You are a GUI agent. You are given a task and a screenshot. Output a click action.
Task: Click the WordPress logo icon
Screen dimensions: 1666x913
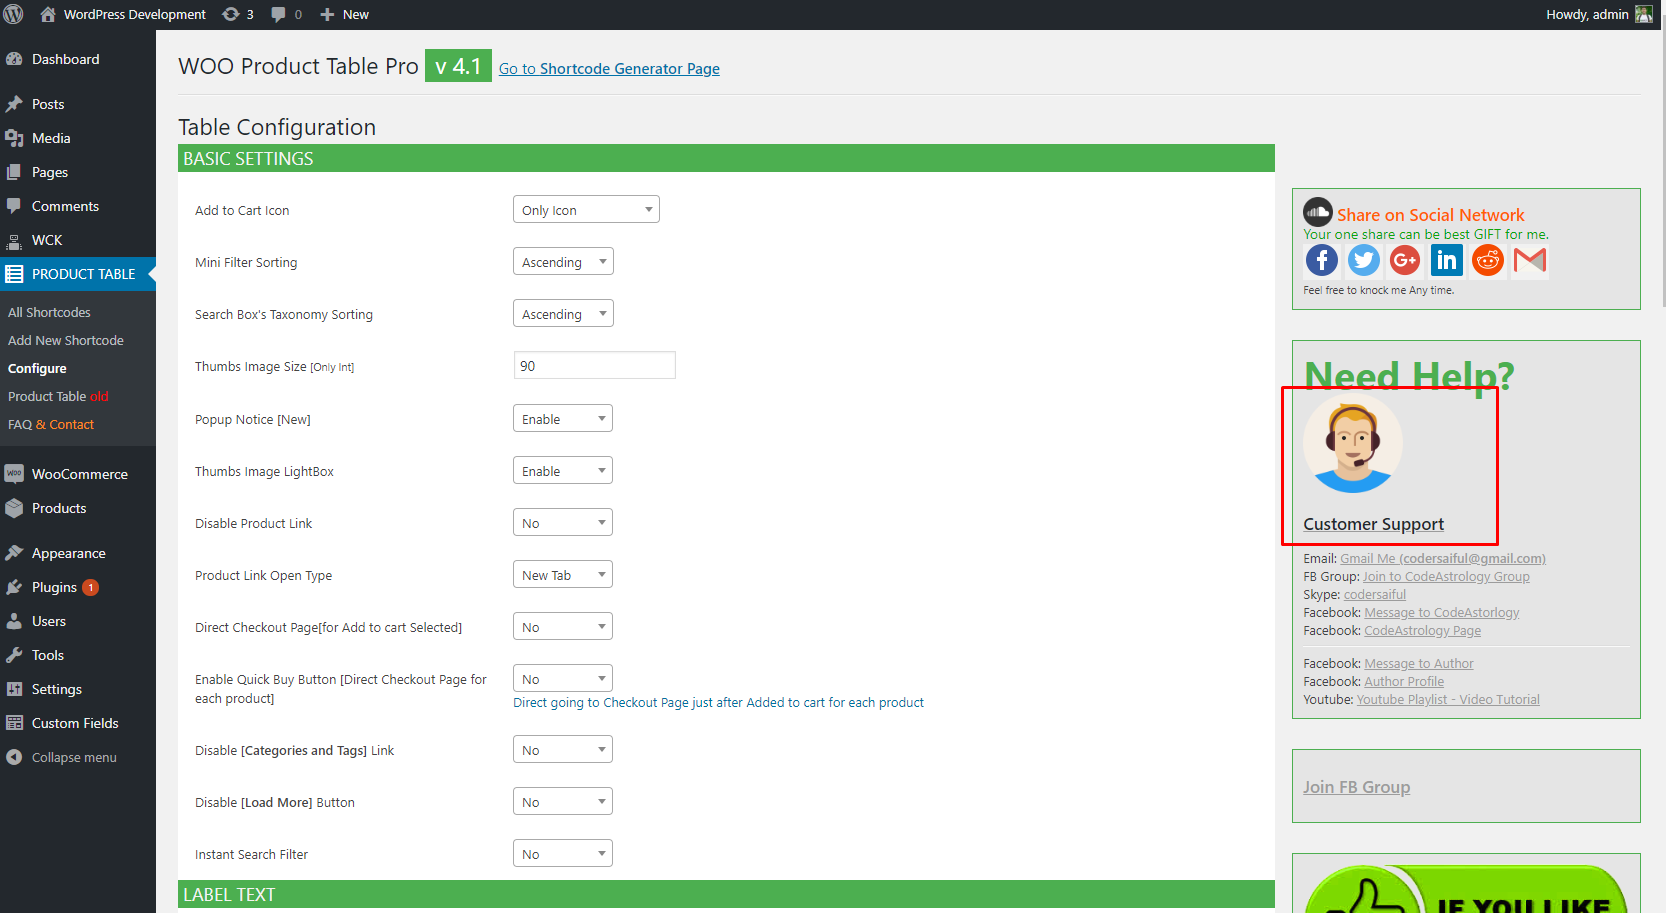[14, 14]
